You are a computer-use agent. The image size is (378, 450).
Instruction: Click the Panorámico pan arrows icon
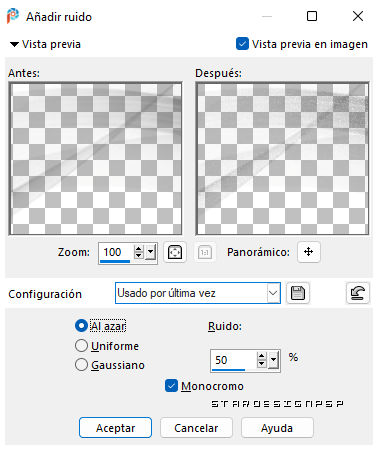[309, 252]
